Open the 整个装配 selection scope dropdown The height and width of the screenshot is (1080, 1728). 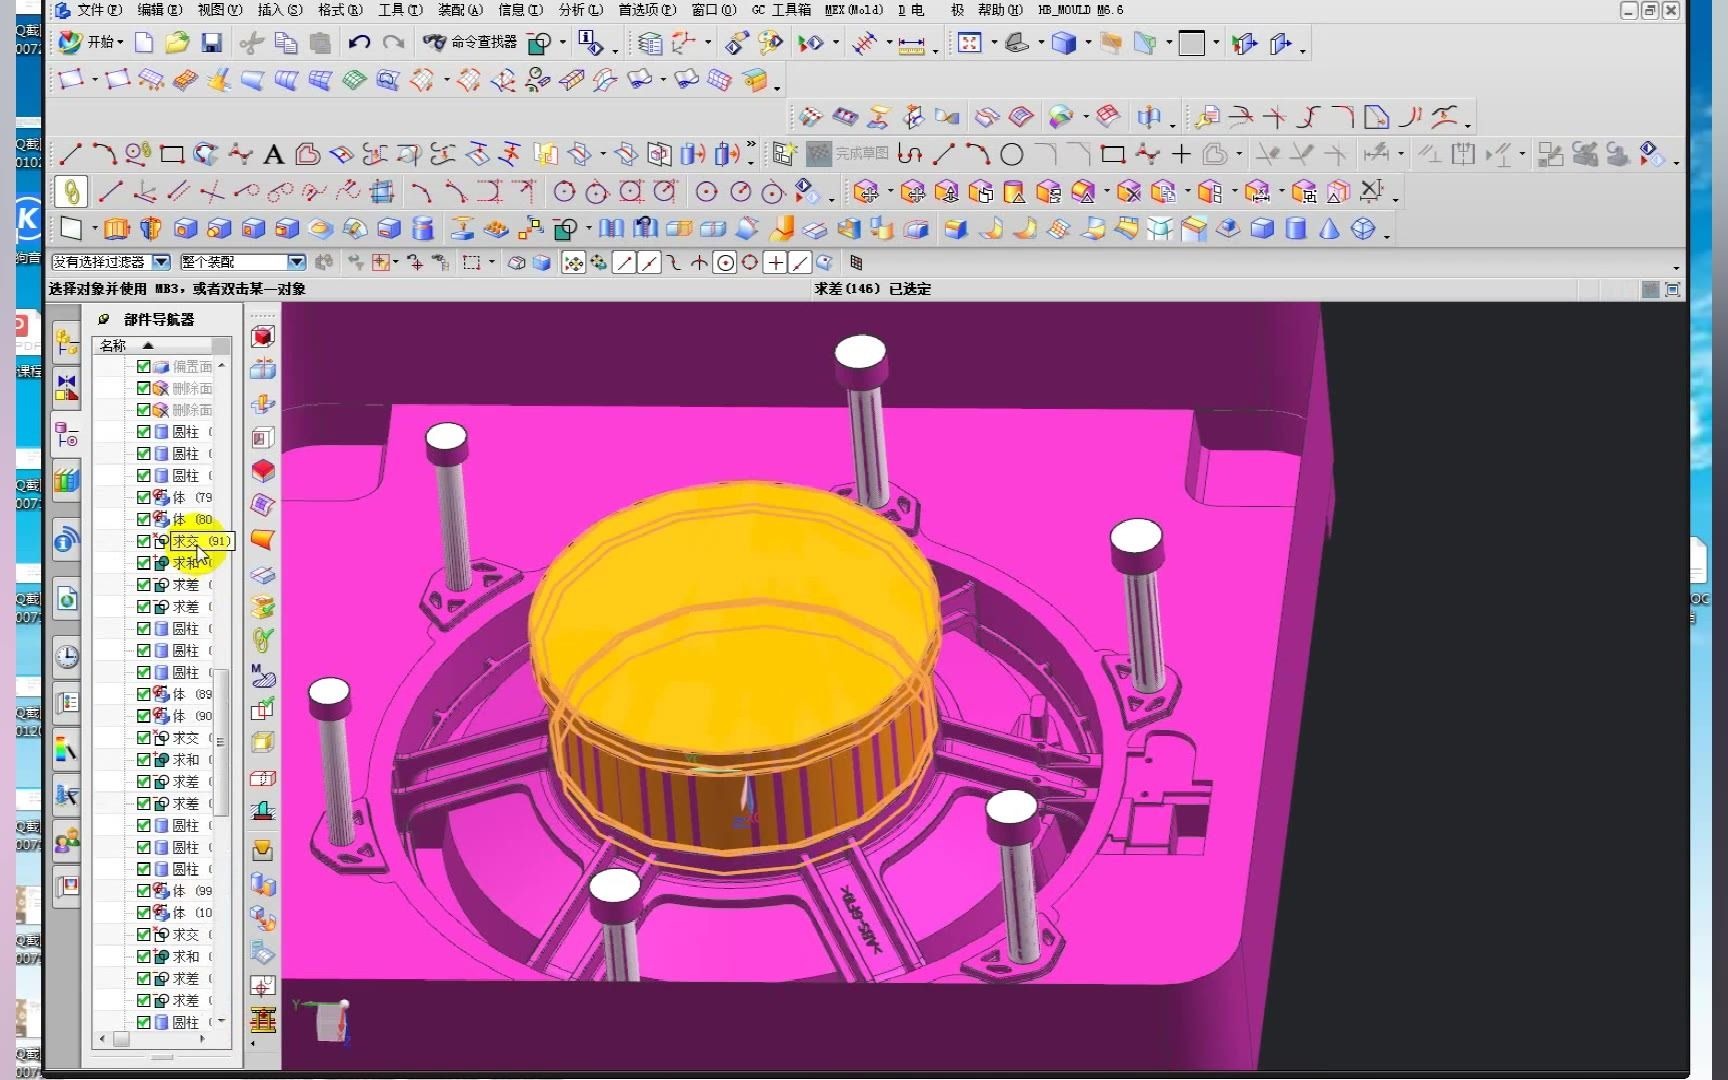click(x=296, y=262)
